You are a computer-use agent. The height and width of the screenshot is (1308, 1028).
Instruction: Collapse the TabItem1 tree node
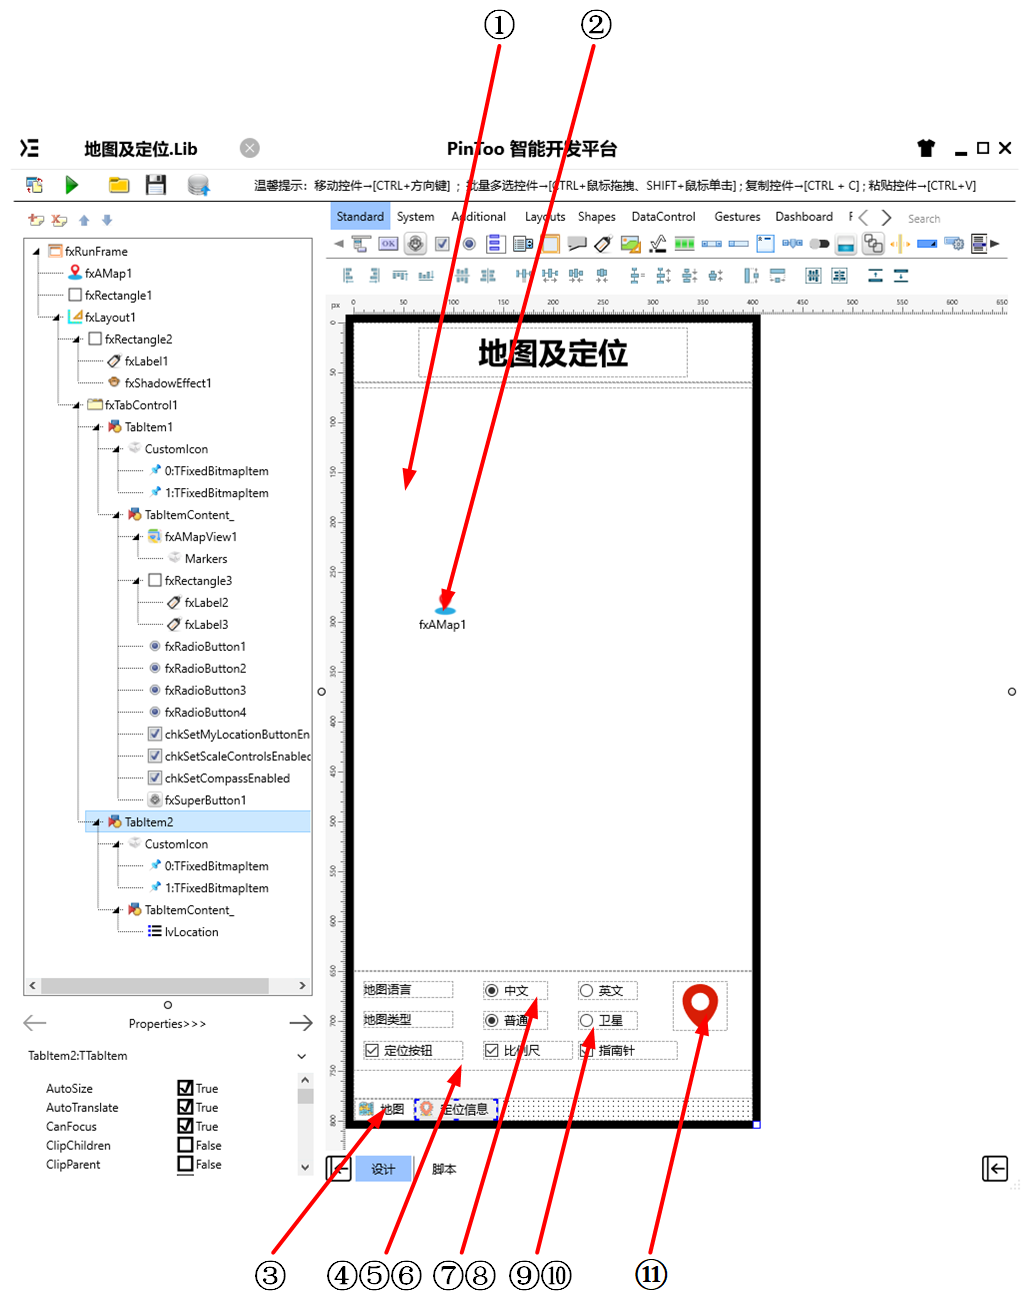click(x=97, y=427)
